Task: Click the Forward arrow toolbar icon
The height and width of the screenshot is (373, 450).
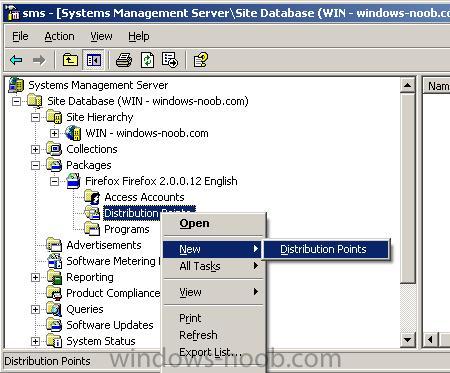Action: point(39,60)
